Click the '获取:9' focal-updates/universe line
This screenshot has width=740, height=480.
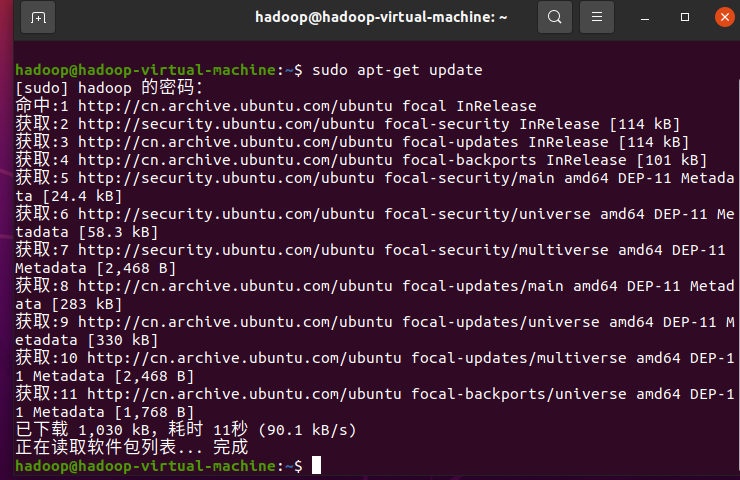(x=375, y=322)
